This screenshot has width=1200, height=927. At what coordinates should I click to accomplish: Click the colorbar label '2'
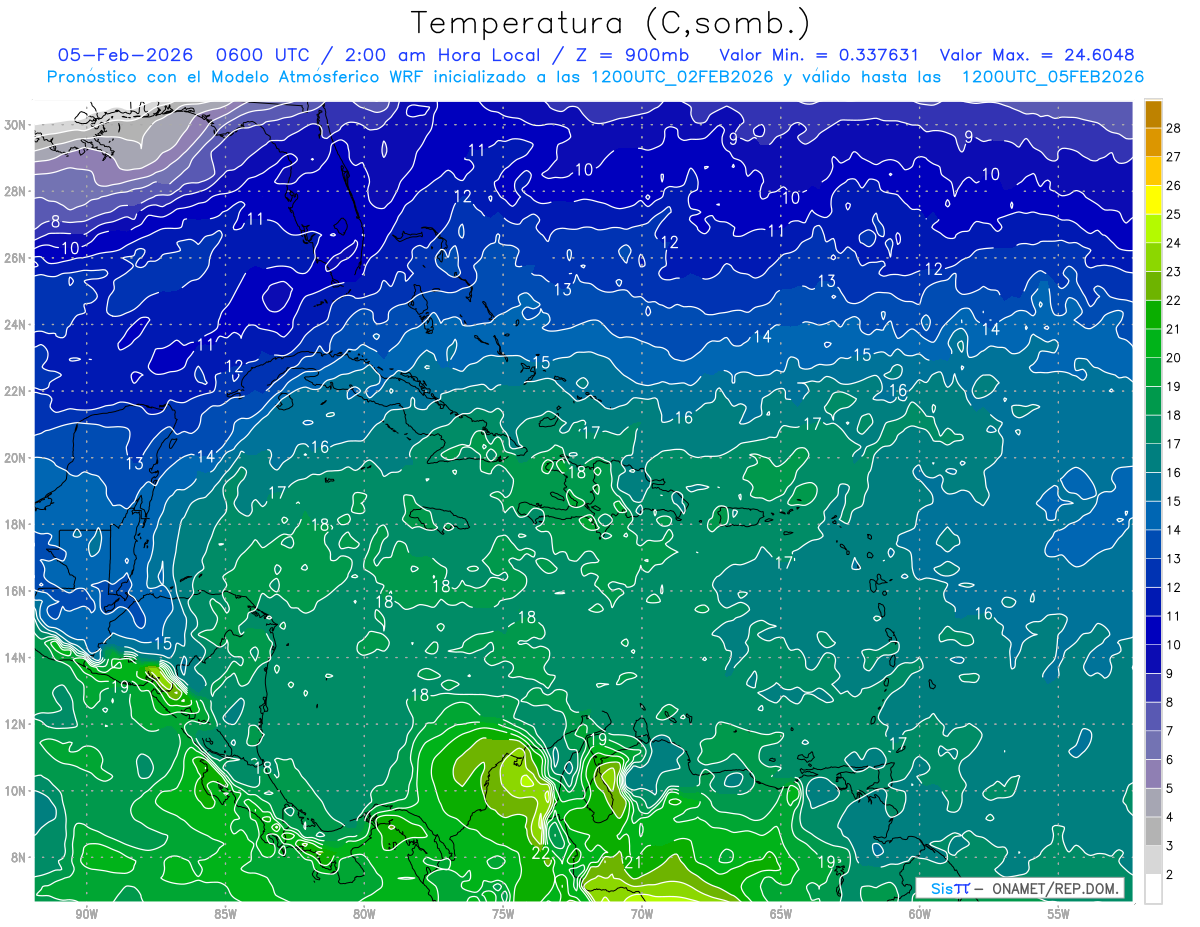(1170, 875)
